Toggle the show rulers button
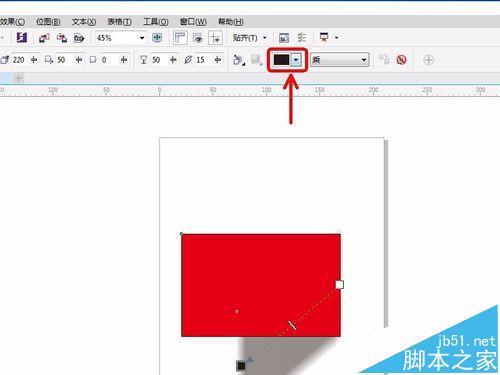The height and width of the screenshot is (375, 500). tap(180, 38)
